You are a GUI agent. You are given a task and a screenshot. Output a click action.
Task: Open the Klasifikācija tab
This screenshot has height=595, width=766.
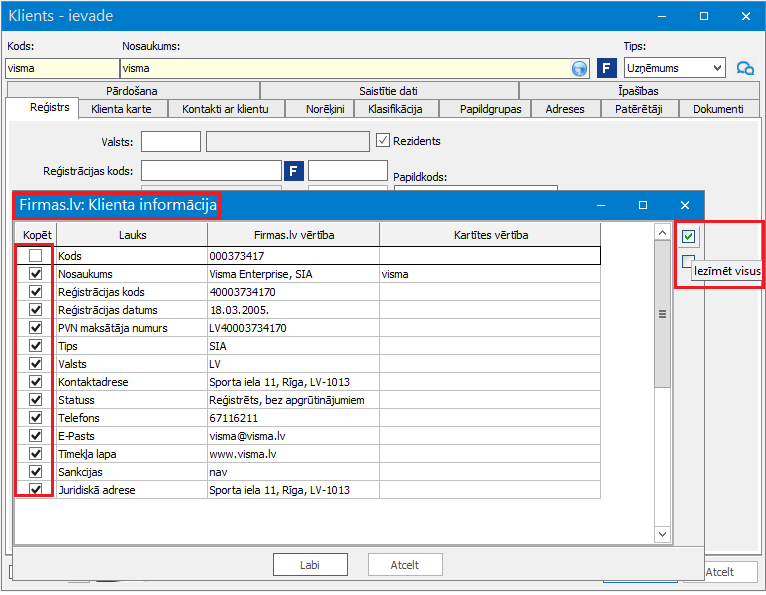coord(396,109)
